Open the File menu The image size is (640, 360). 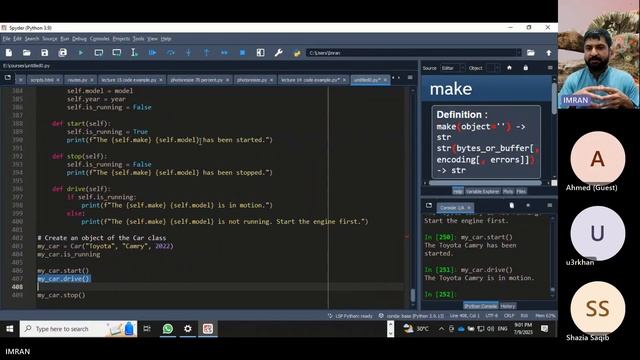click(7, 39)
